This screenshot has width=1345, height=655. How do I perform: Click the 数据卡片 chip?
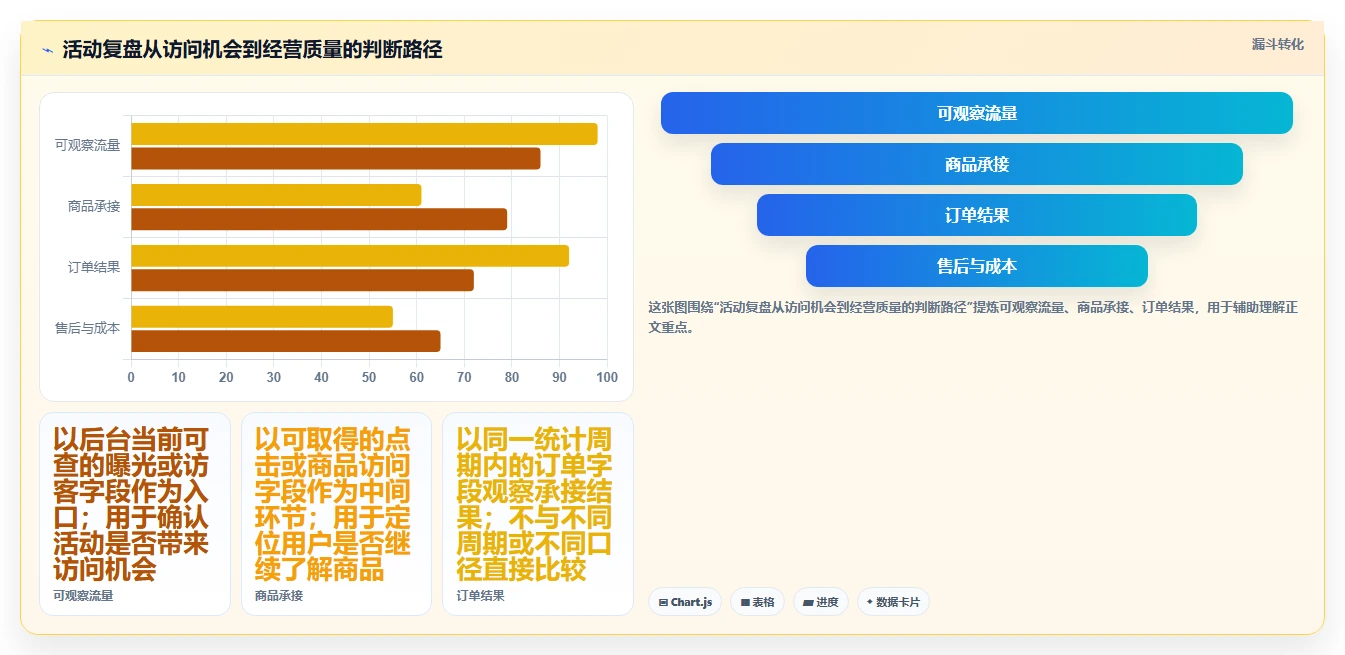point(893,602)
